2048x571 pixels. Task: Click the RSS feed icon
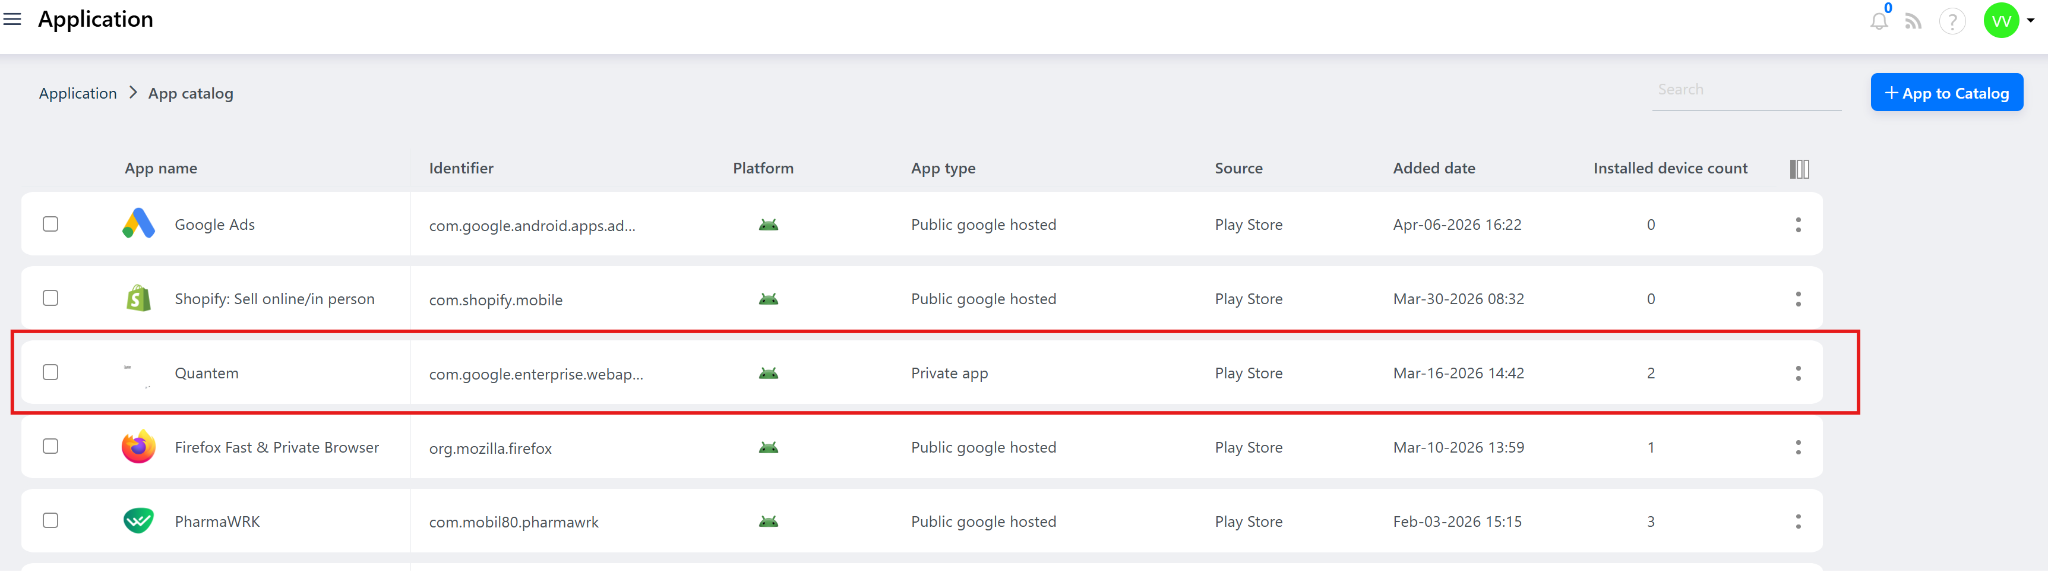(1913, 21)
